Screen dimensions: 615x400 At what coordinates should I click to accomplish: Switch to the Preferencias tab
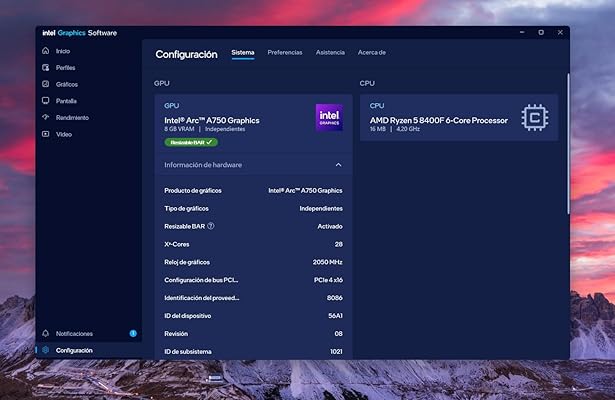click(285, 53)
